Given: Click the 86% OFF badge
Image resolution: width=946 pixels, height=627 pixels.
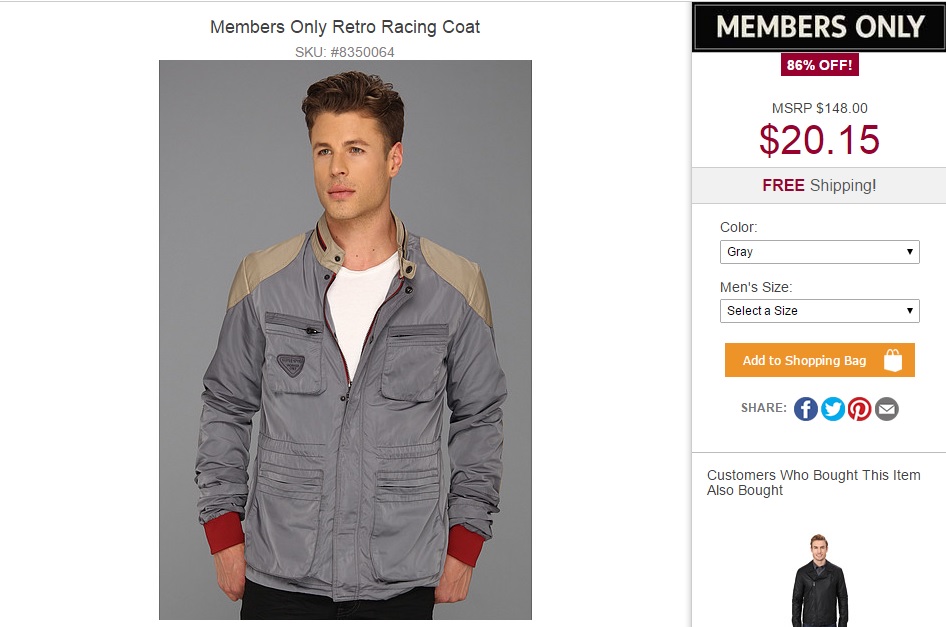Looking at the screenshot, I should (x=820, y=65).
